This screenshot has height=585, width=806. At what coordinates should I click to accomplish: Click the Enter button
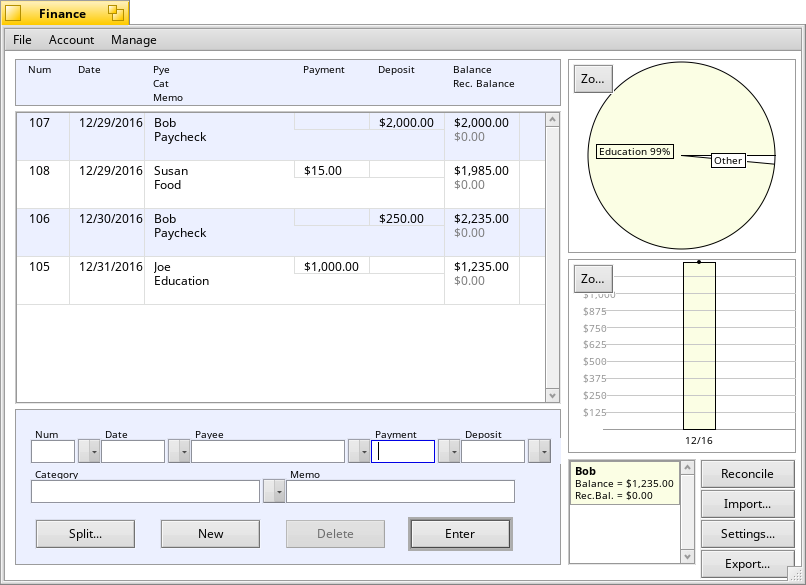tap(460, 534)
